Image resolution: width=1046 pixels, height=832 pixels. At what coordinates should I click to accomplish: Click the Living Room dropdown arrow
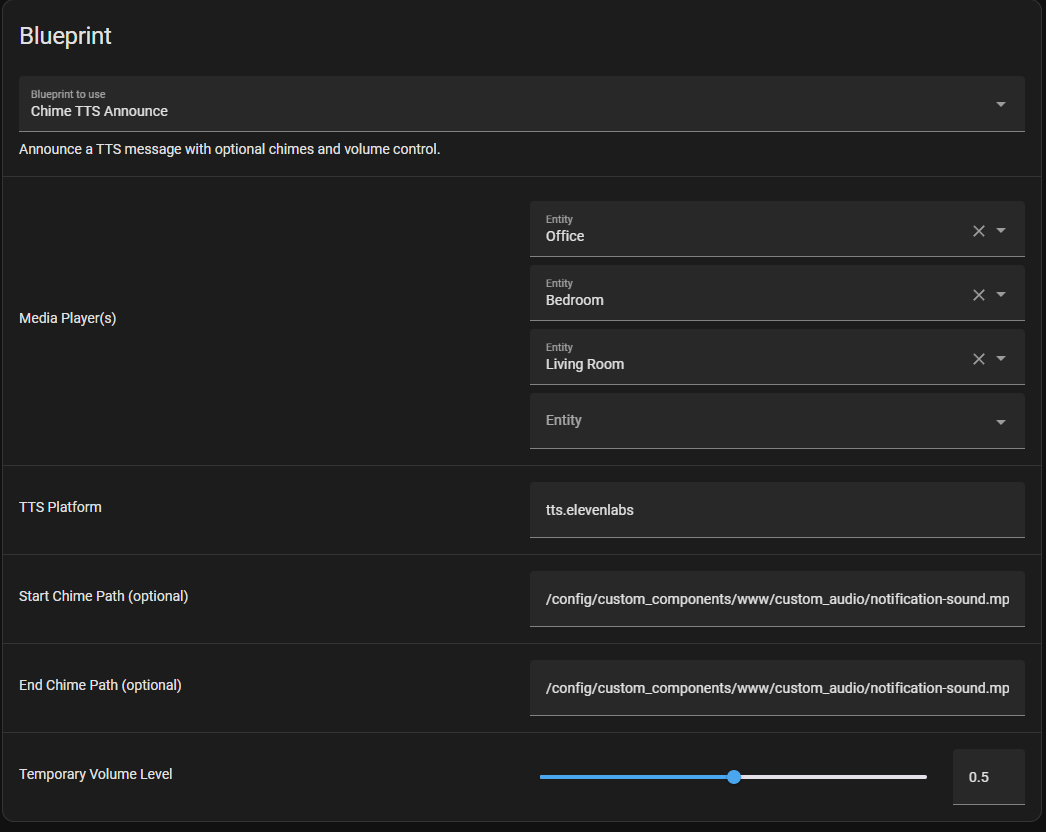tap(1002, 359)
